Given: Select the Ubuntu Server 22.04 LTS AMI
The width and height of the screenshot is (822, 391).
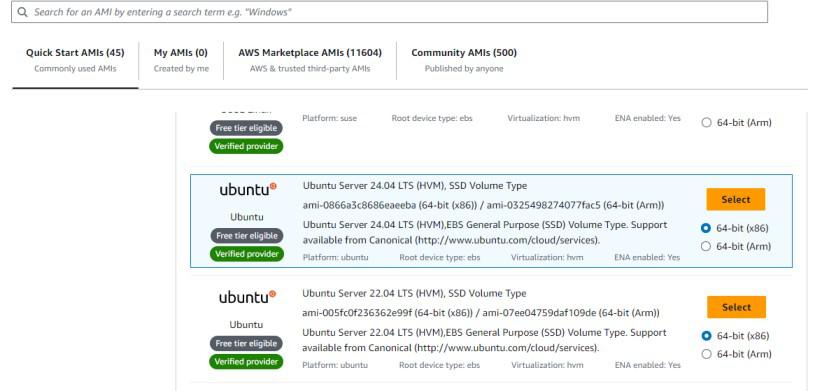Looking at the screenshot, I should point(736,307).
